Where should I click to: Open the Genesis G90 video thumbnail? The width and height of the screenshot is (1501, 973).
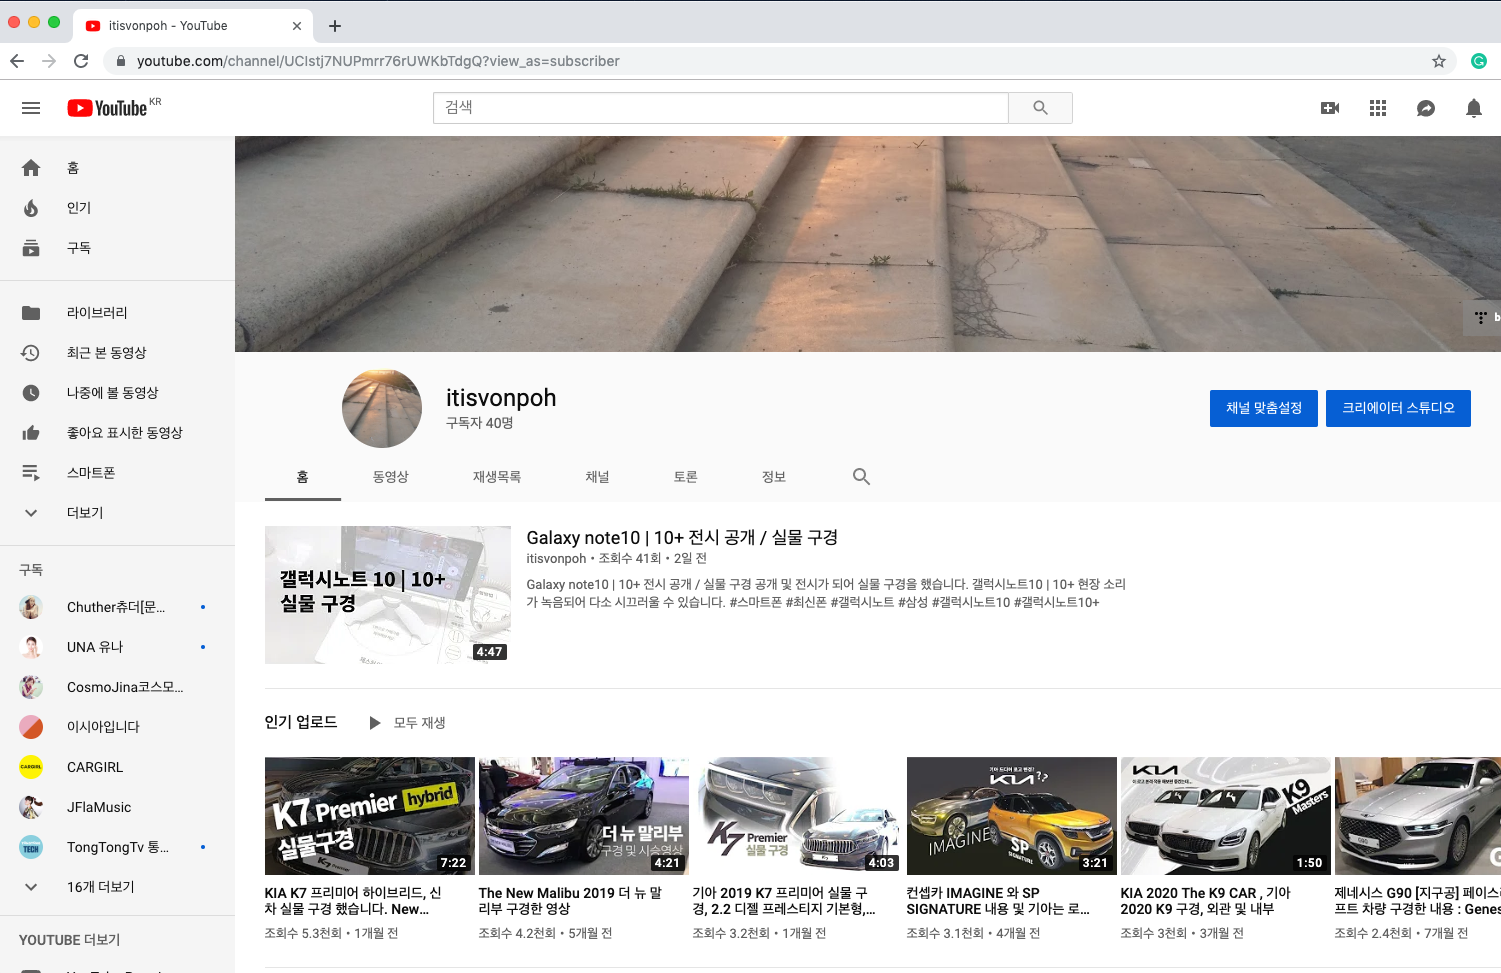[1418, 816]
